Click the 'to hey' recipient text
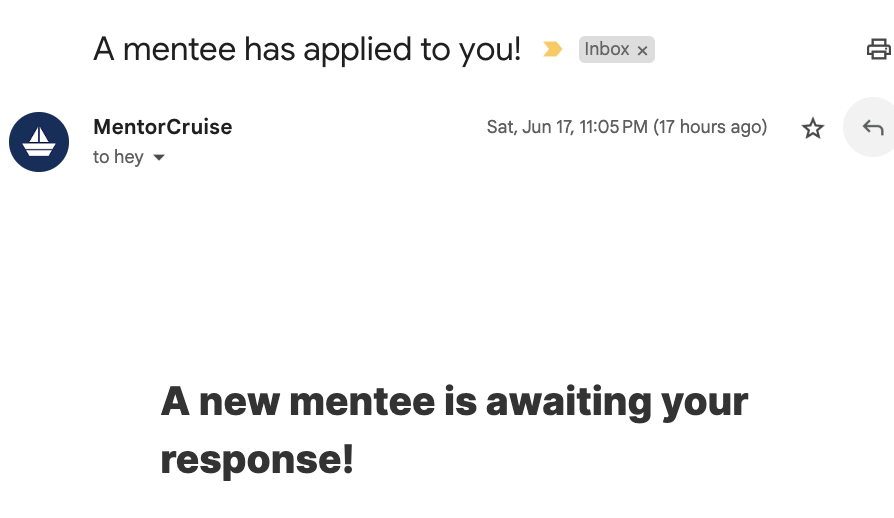Viewport: 894px width, 518px height. coord(118,157)
